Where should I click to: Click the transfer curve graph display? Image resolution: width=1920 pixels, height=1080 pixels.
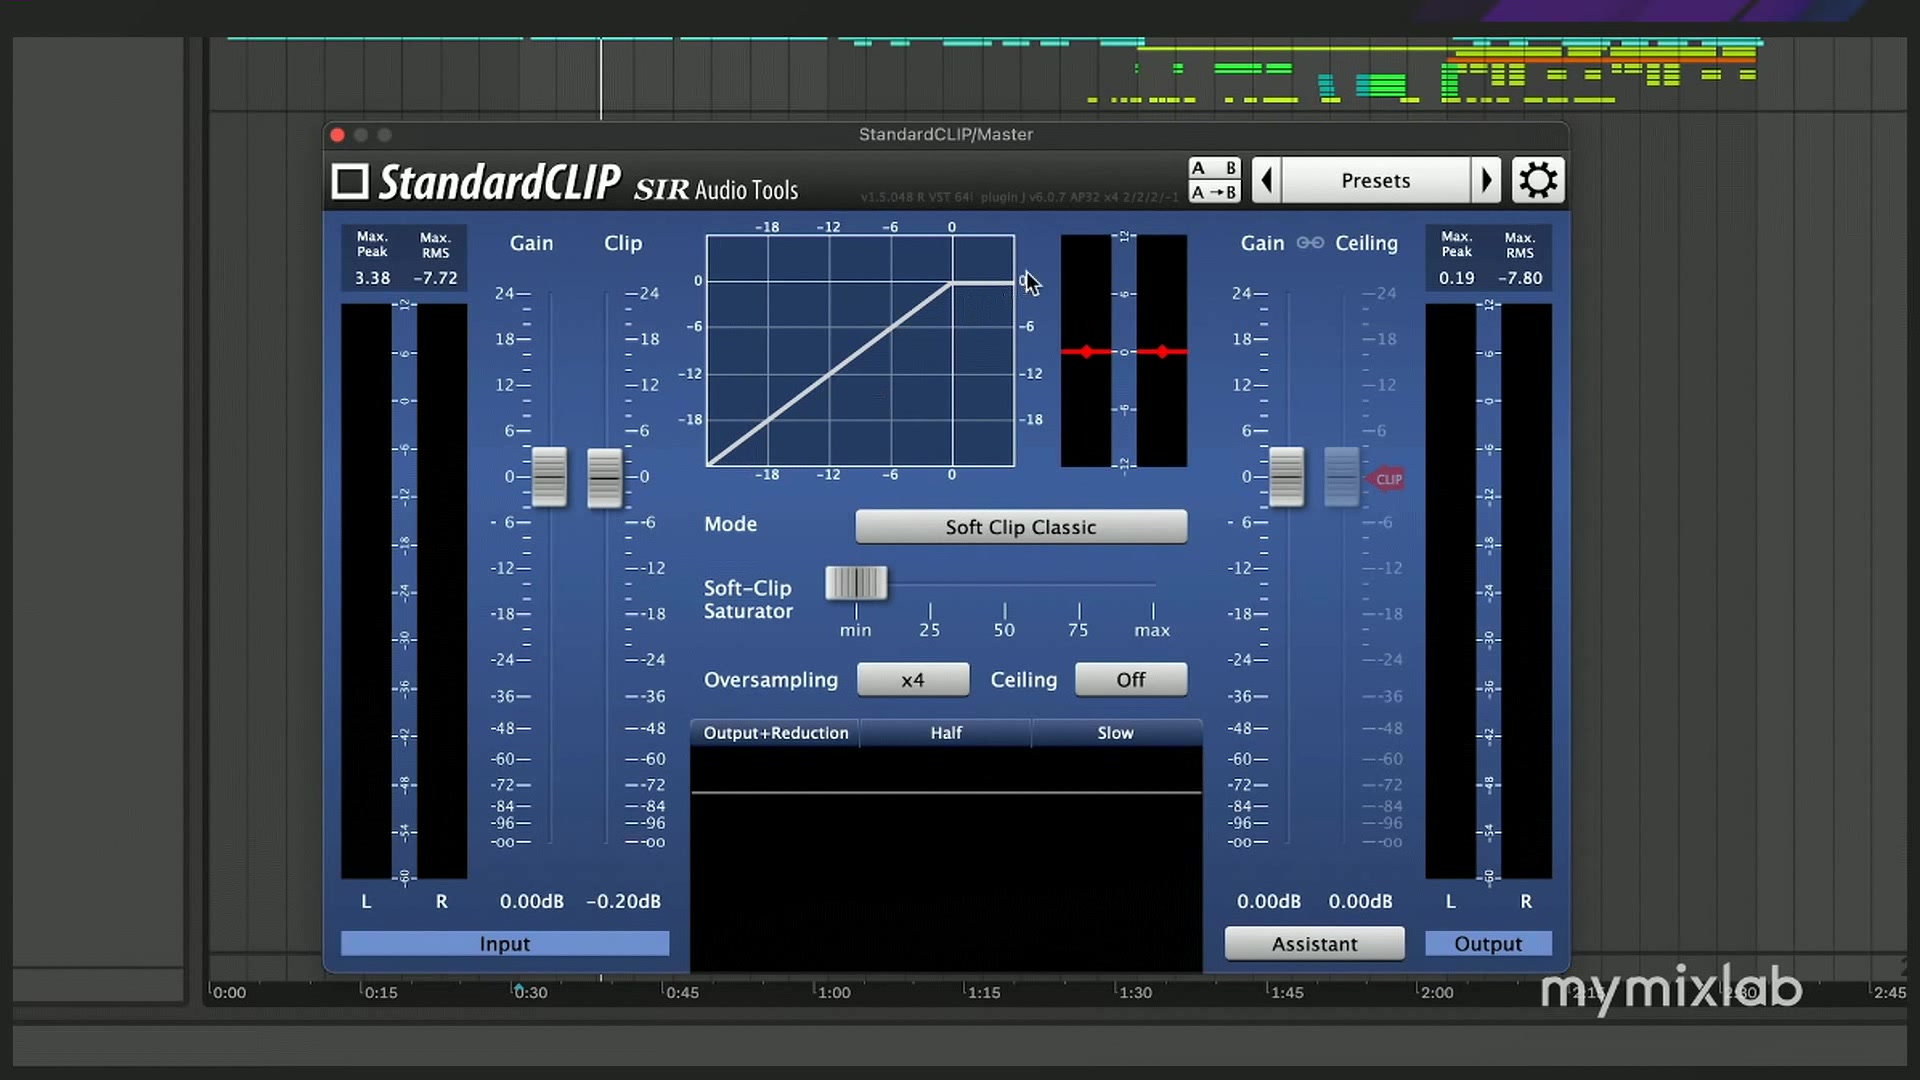point(860,351)
